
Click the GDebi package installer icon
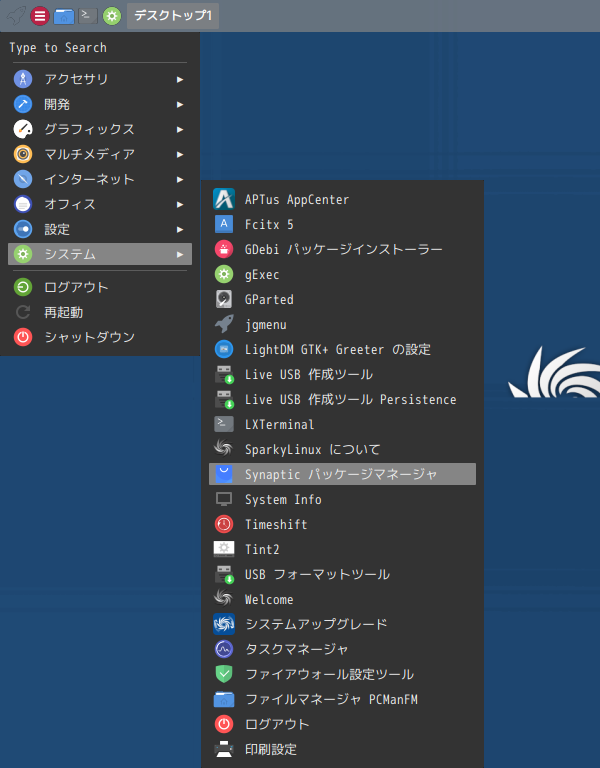224,249
